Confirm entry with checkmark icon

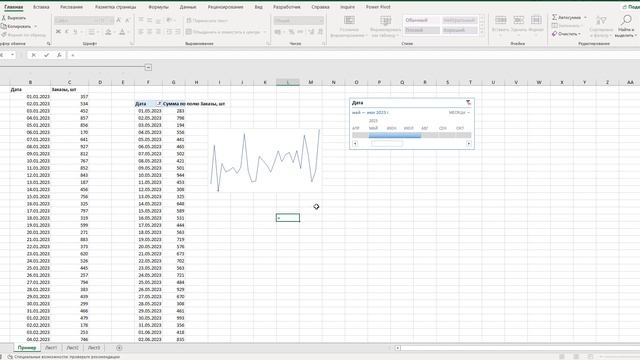tap(47, 55)
